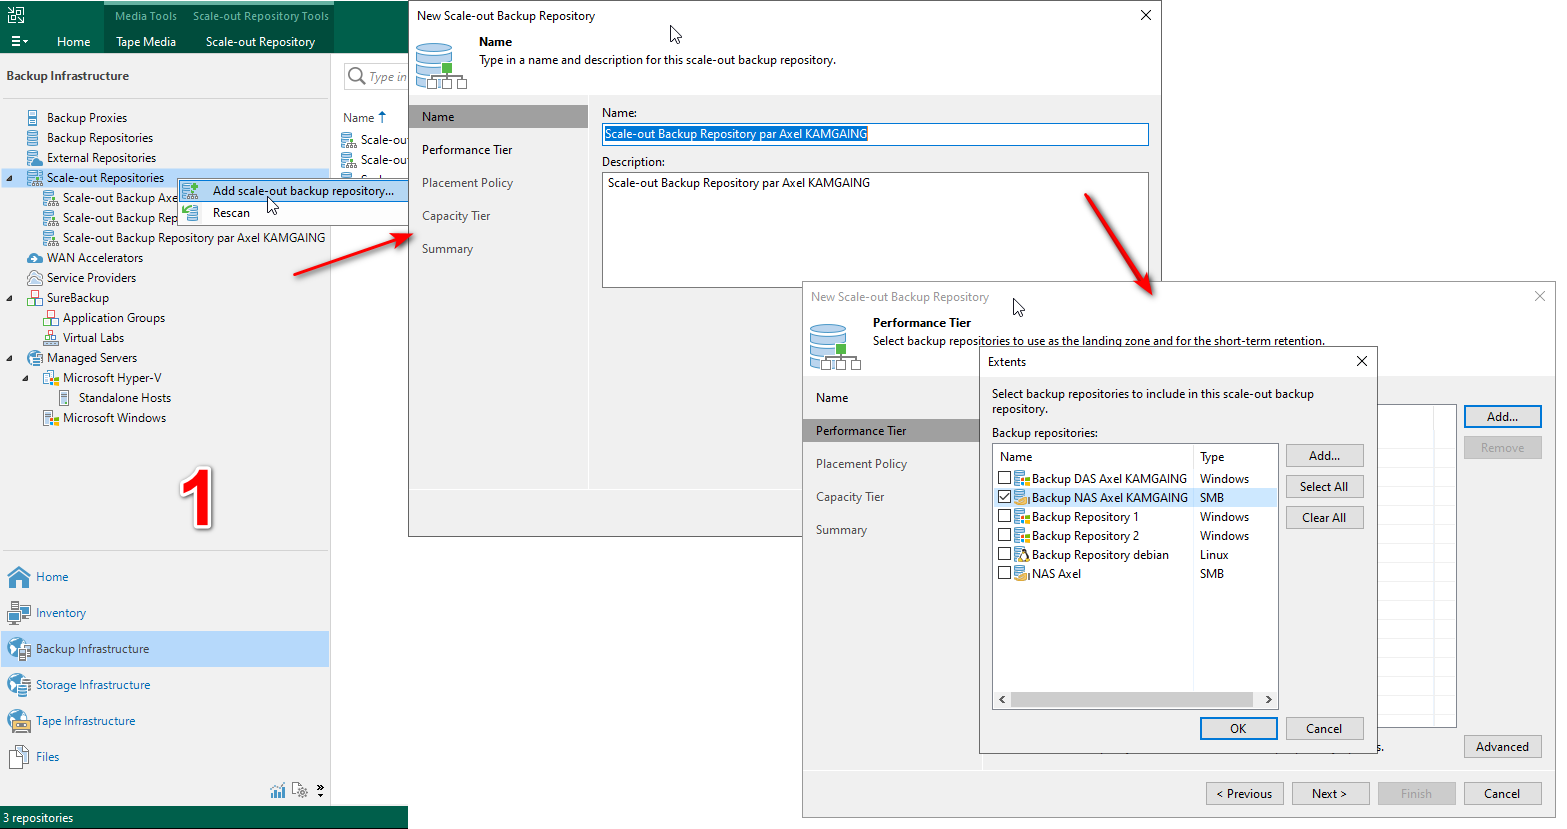
Task: Click the Veeam application logo icon
Action: 15,14
